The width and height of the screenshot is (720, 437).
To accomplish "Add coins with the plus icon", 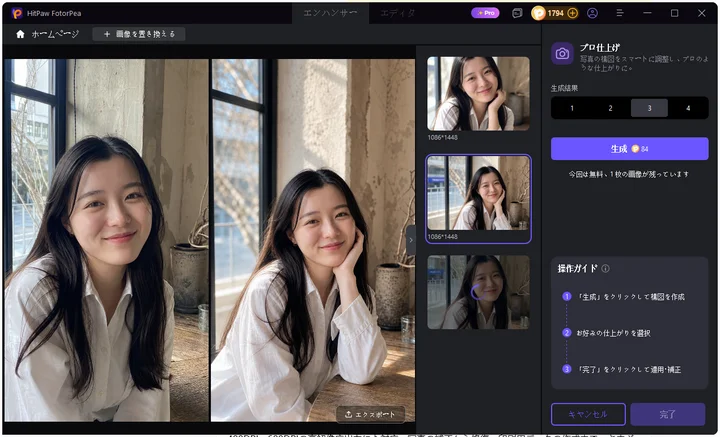I will (572, 13).
